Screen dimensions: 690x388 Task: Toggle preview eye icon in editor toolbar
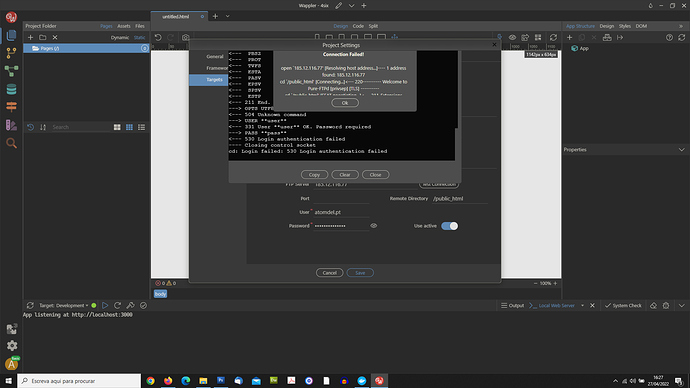[513, 37]
